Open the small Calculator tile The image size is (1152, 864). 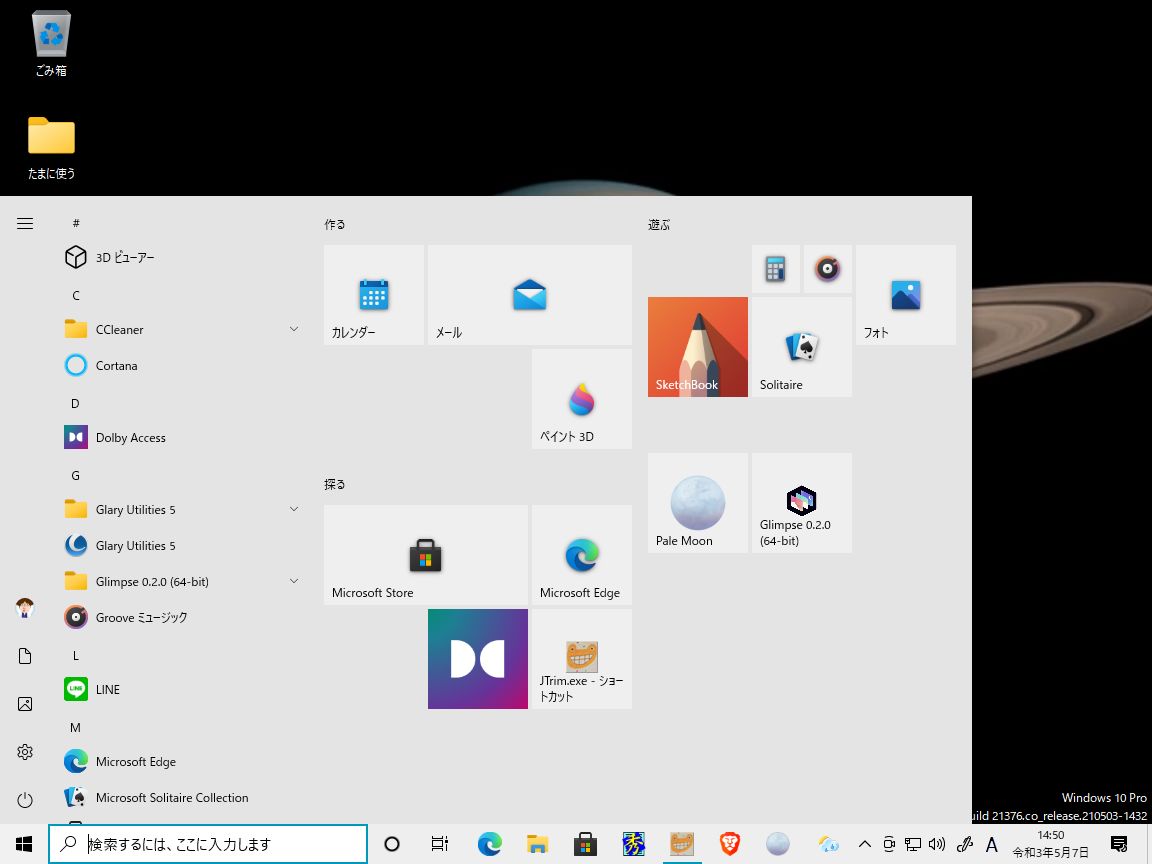(x=776, y=269)
